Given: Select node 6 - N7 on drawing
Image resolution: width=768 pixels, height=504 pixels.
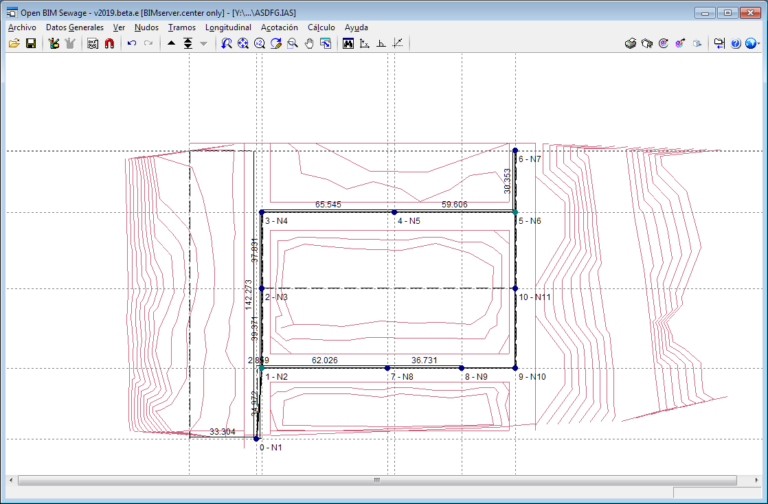Looking at the screenshot, I should [515, 150].
